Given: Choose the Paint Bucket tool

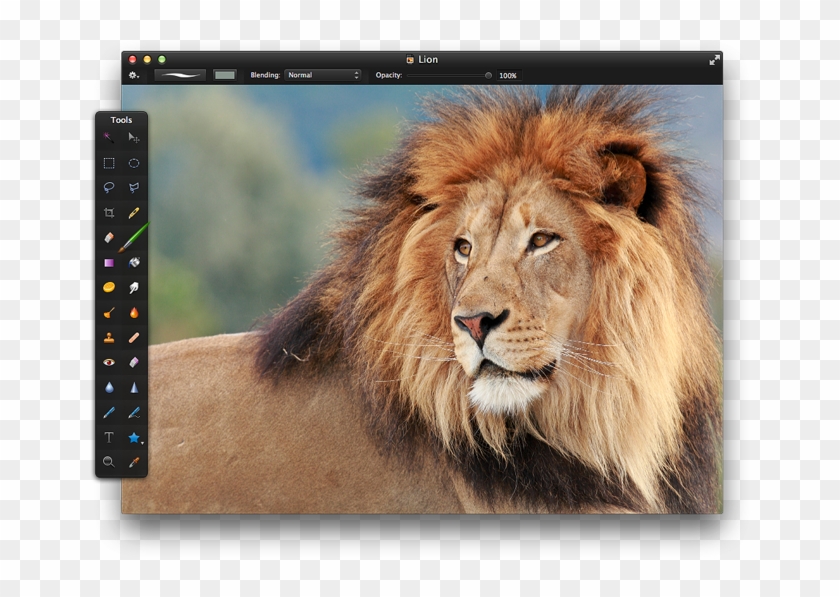Looking at the screenshot, I should click(x=134, y=263).
